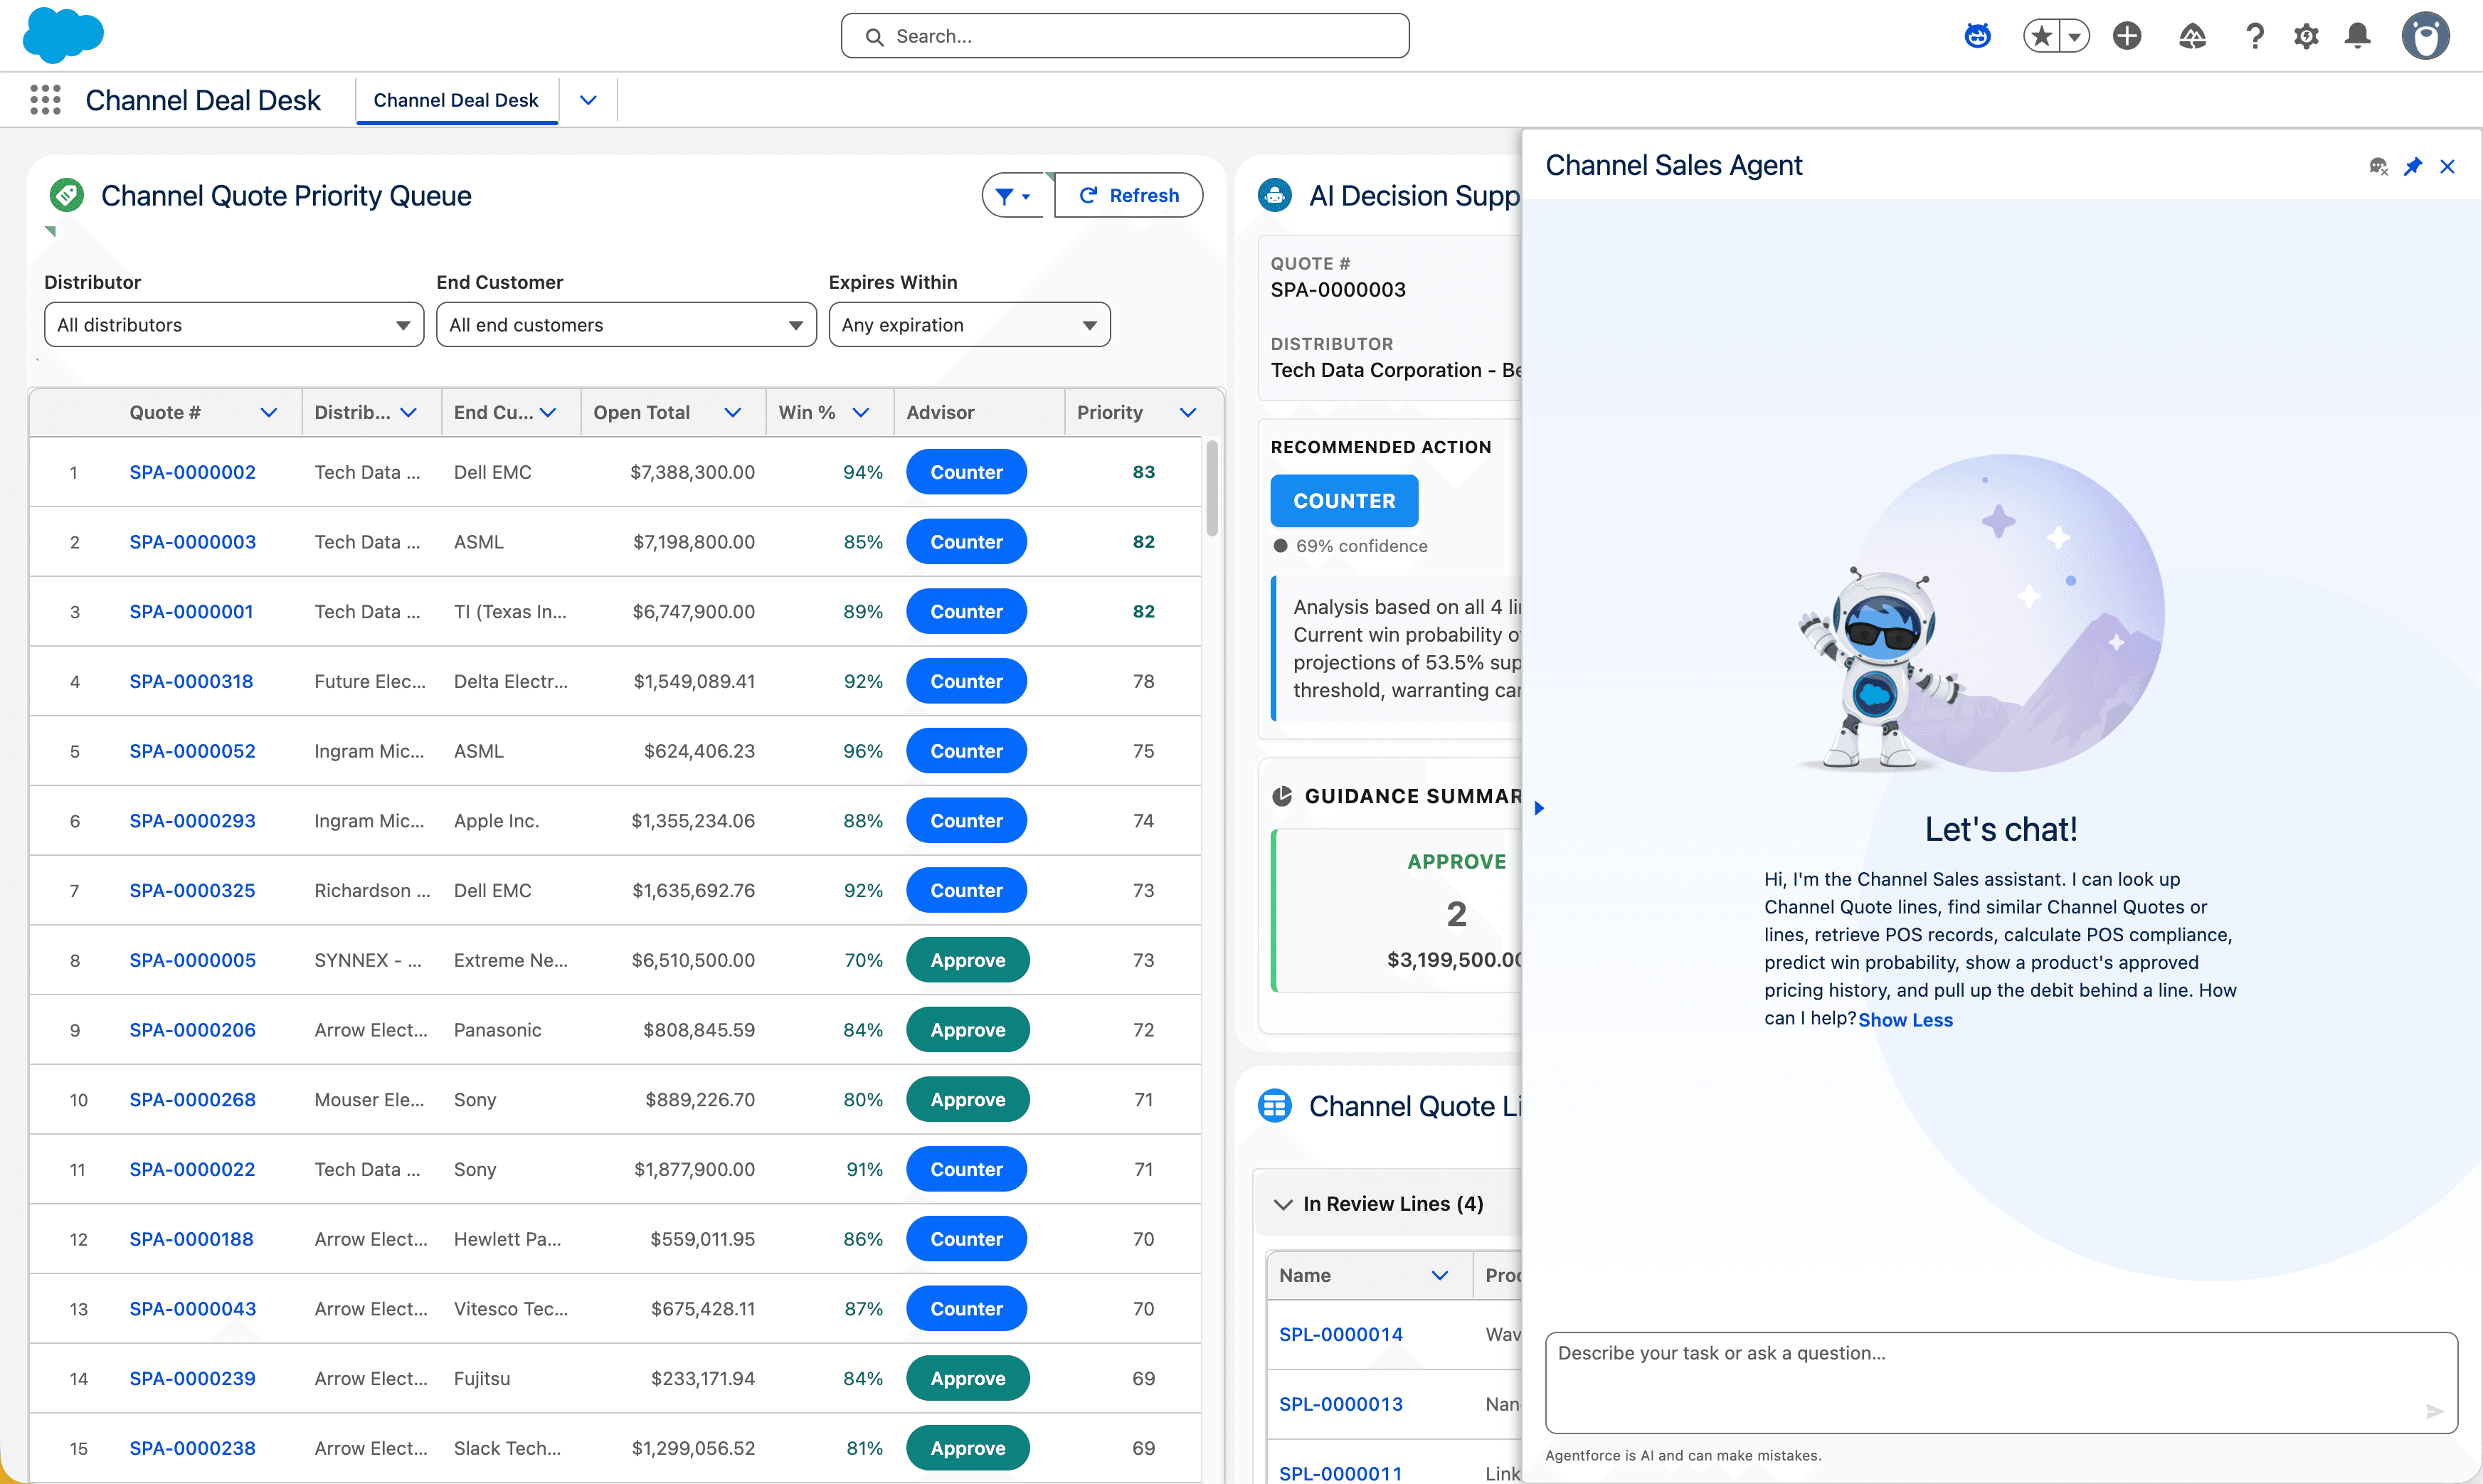Open the Distrib... column menu chevron
Image resolution: width=2483 pixels, height=1484 pixels.
coord(409,412)
